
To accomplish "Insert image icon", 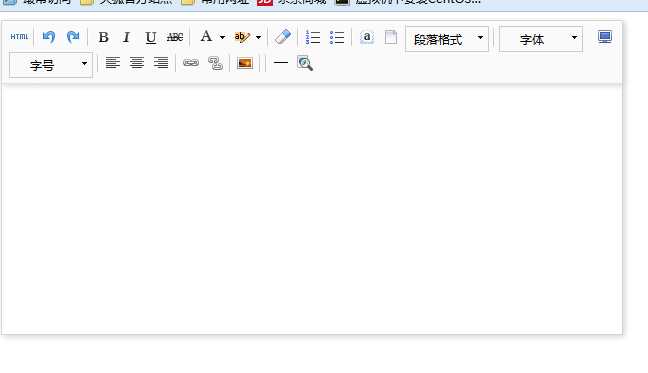I will [245, 63].
